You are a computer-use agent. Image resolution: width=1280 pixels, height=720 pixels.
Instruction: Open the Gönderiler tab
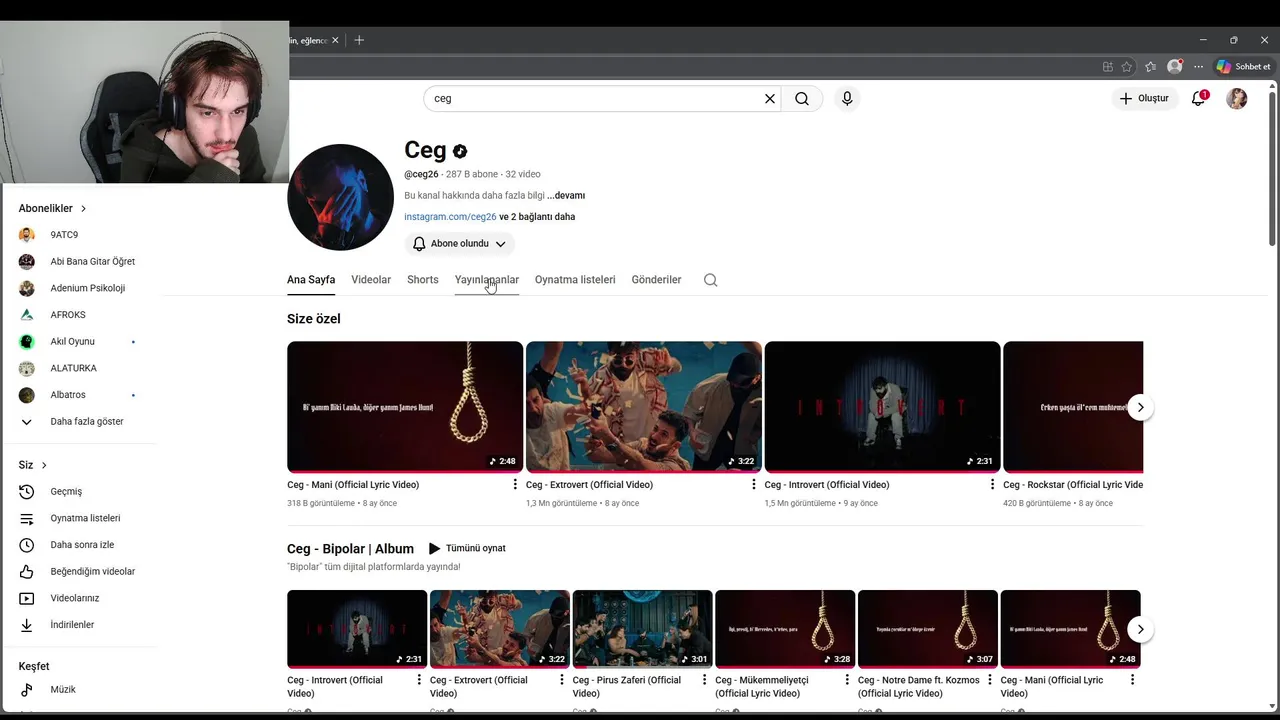click(656, 280)
